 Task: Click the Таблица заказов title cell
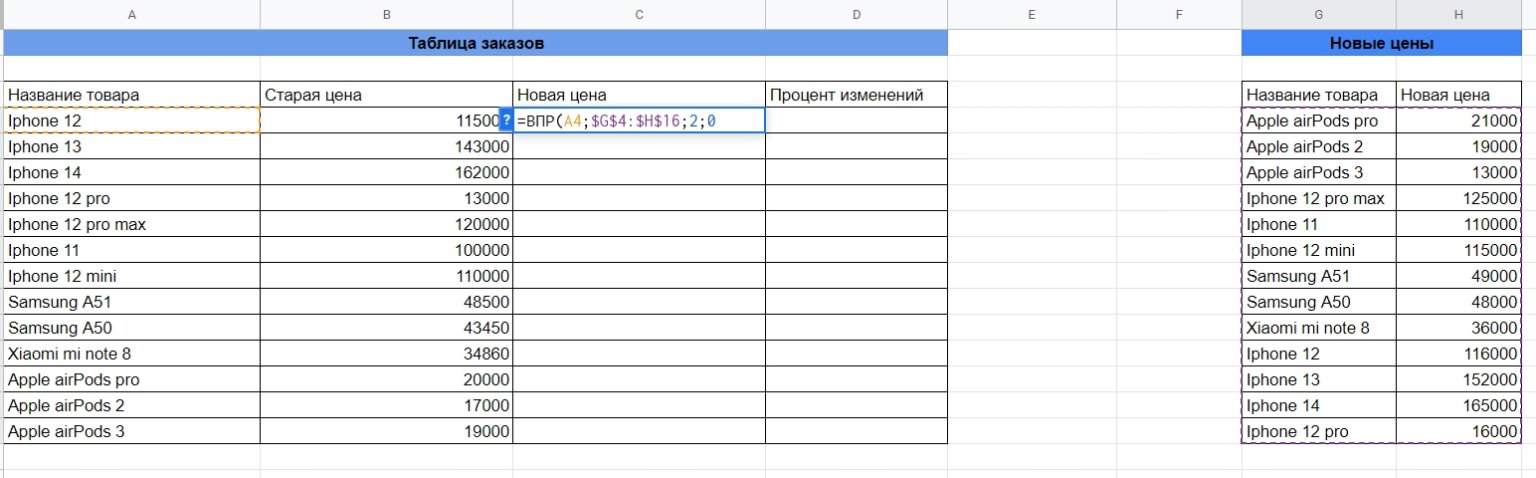tap(476, 43)
